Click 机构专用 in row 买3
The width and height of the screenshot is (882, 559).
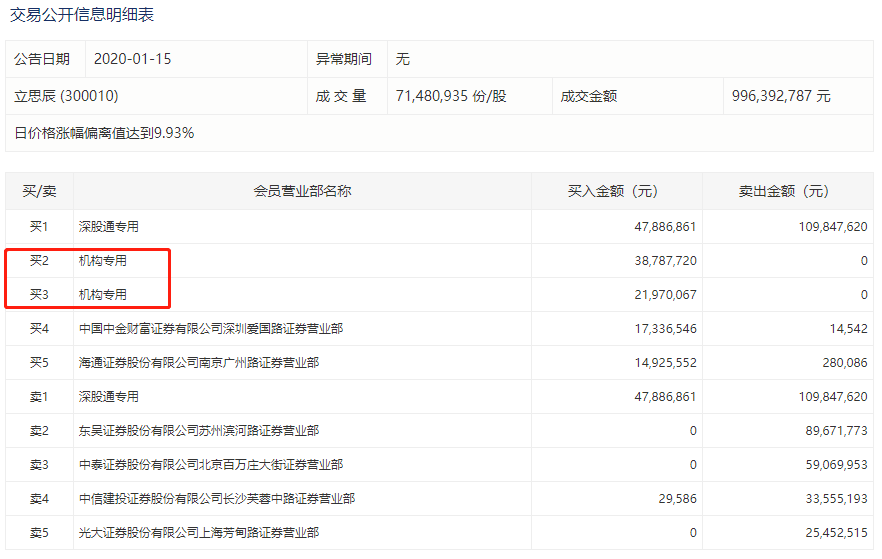pyautogui.click(x=103, y=295)
